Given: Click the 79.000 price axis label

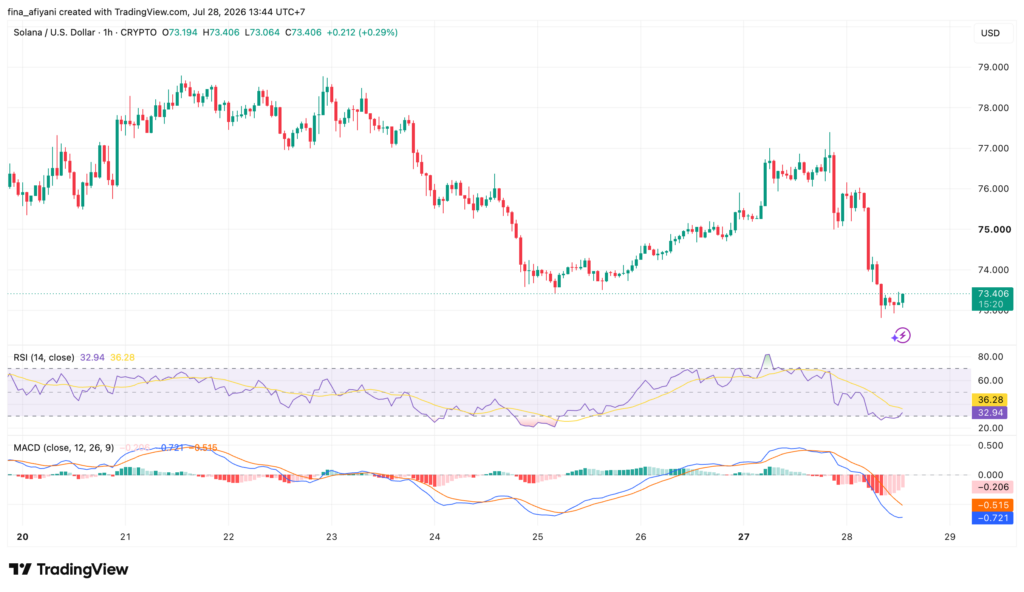Looking at the screenshot, I should (x=993, y=67).
